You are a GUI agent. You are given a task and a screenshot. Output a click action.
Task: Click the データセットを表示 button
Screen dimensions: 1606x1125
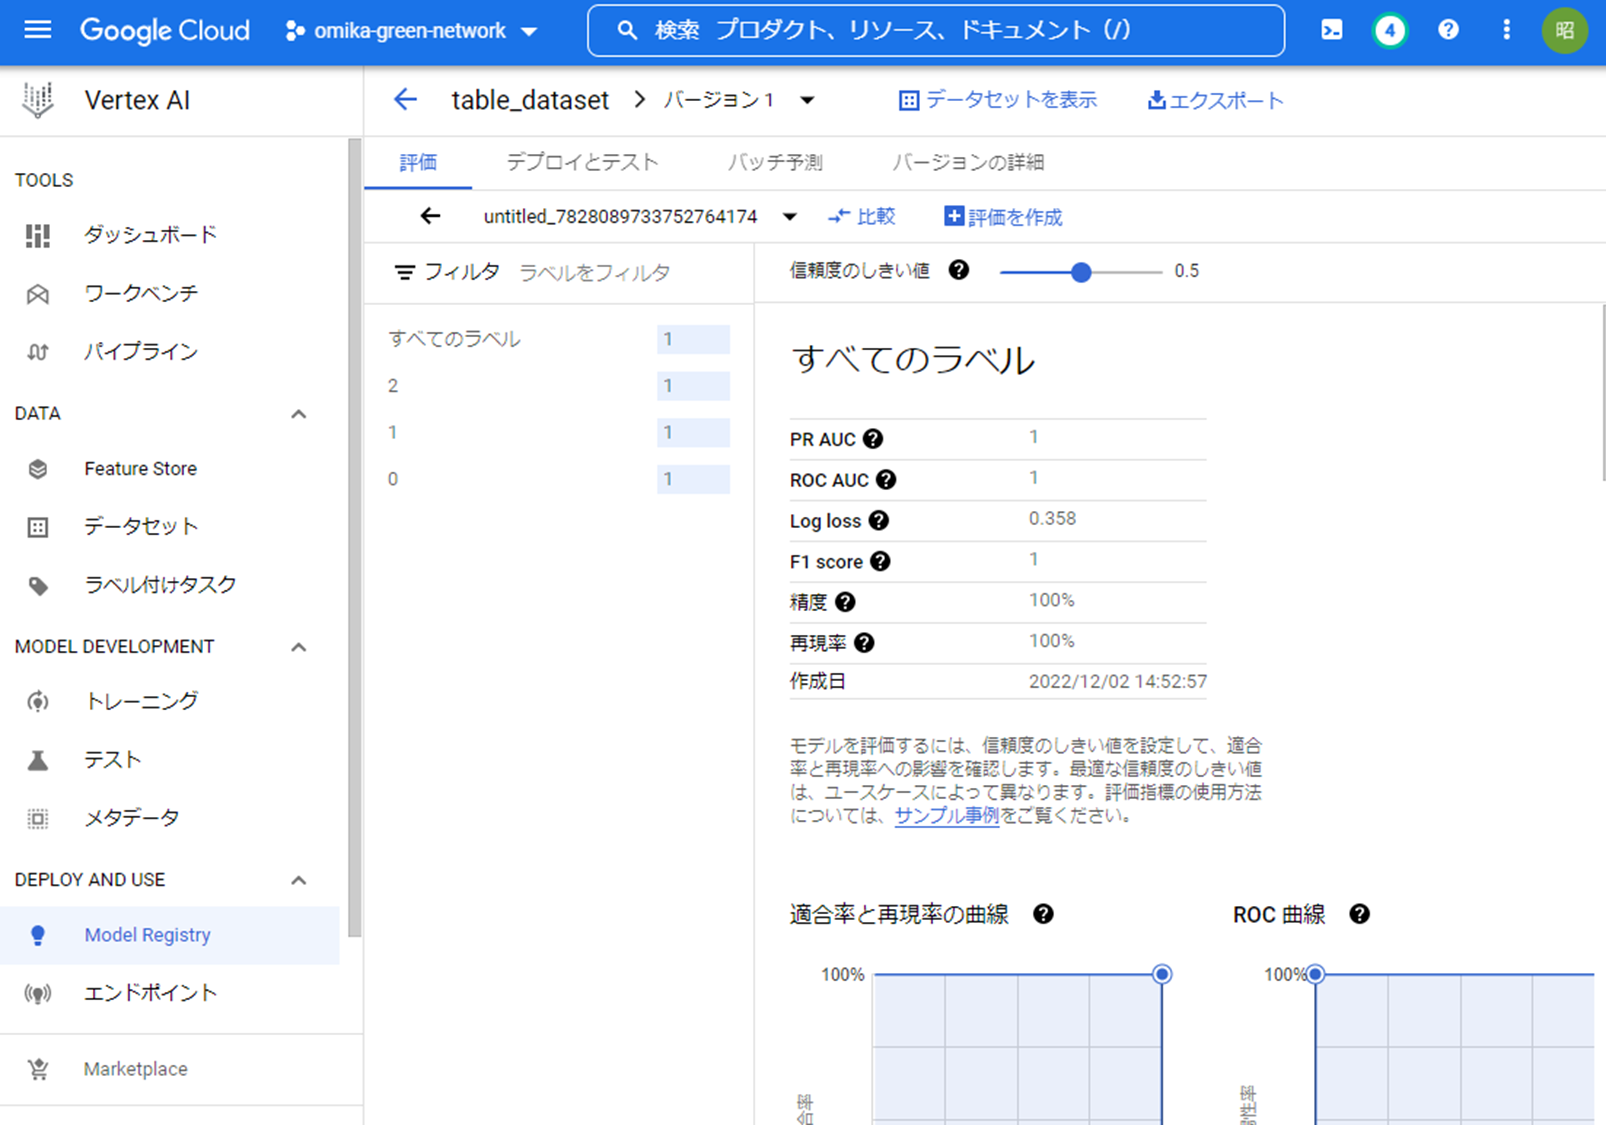997,100
